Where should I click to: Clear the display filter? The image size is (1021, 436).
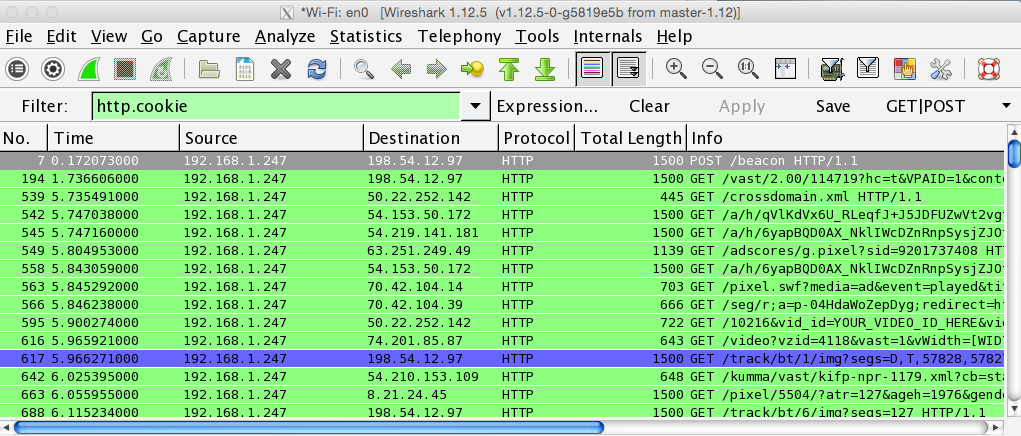[649, 106]
